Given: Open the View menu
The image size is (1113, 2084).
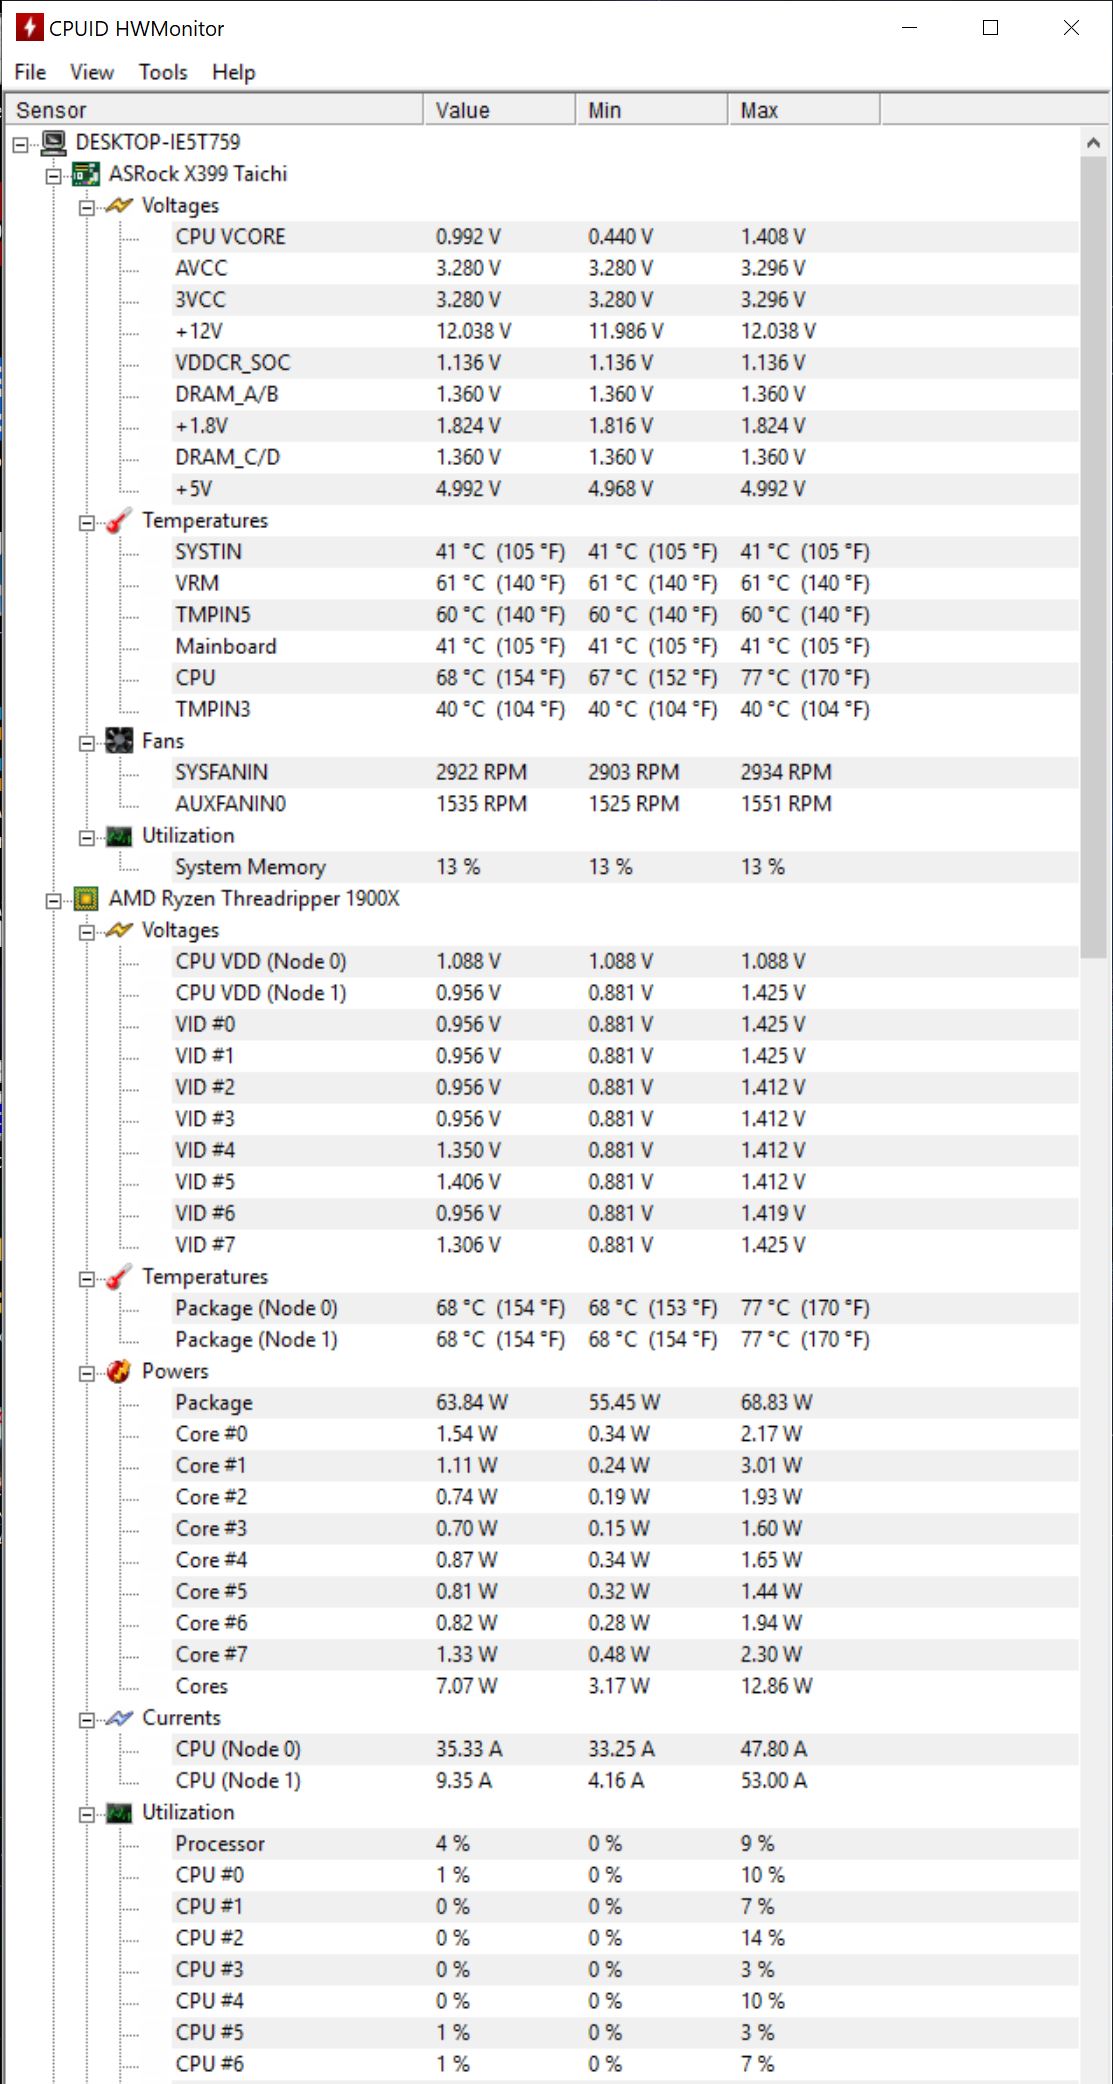Looking at the screenshot, I should coord(92,72).
